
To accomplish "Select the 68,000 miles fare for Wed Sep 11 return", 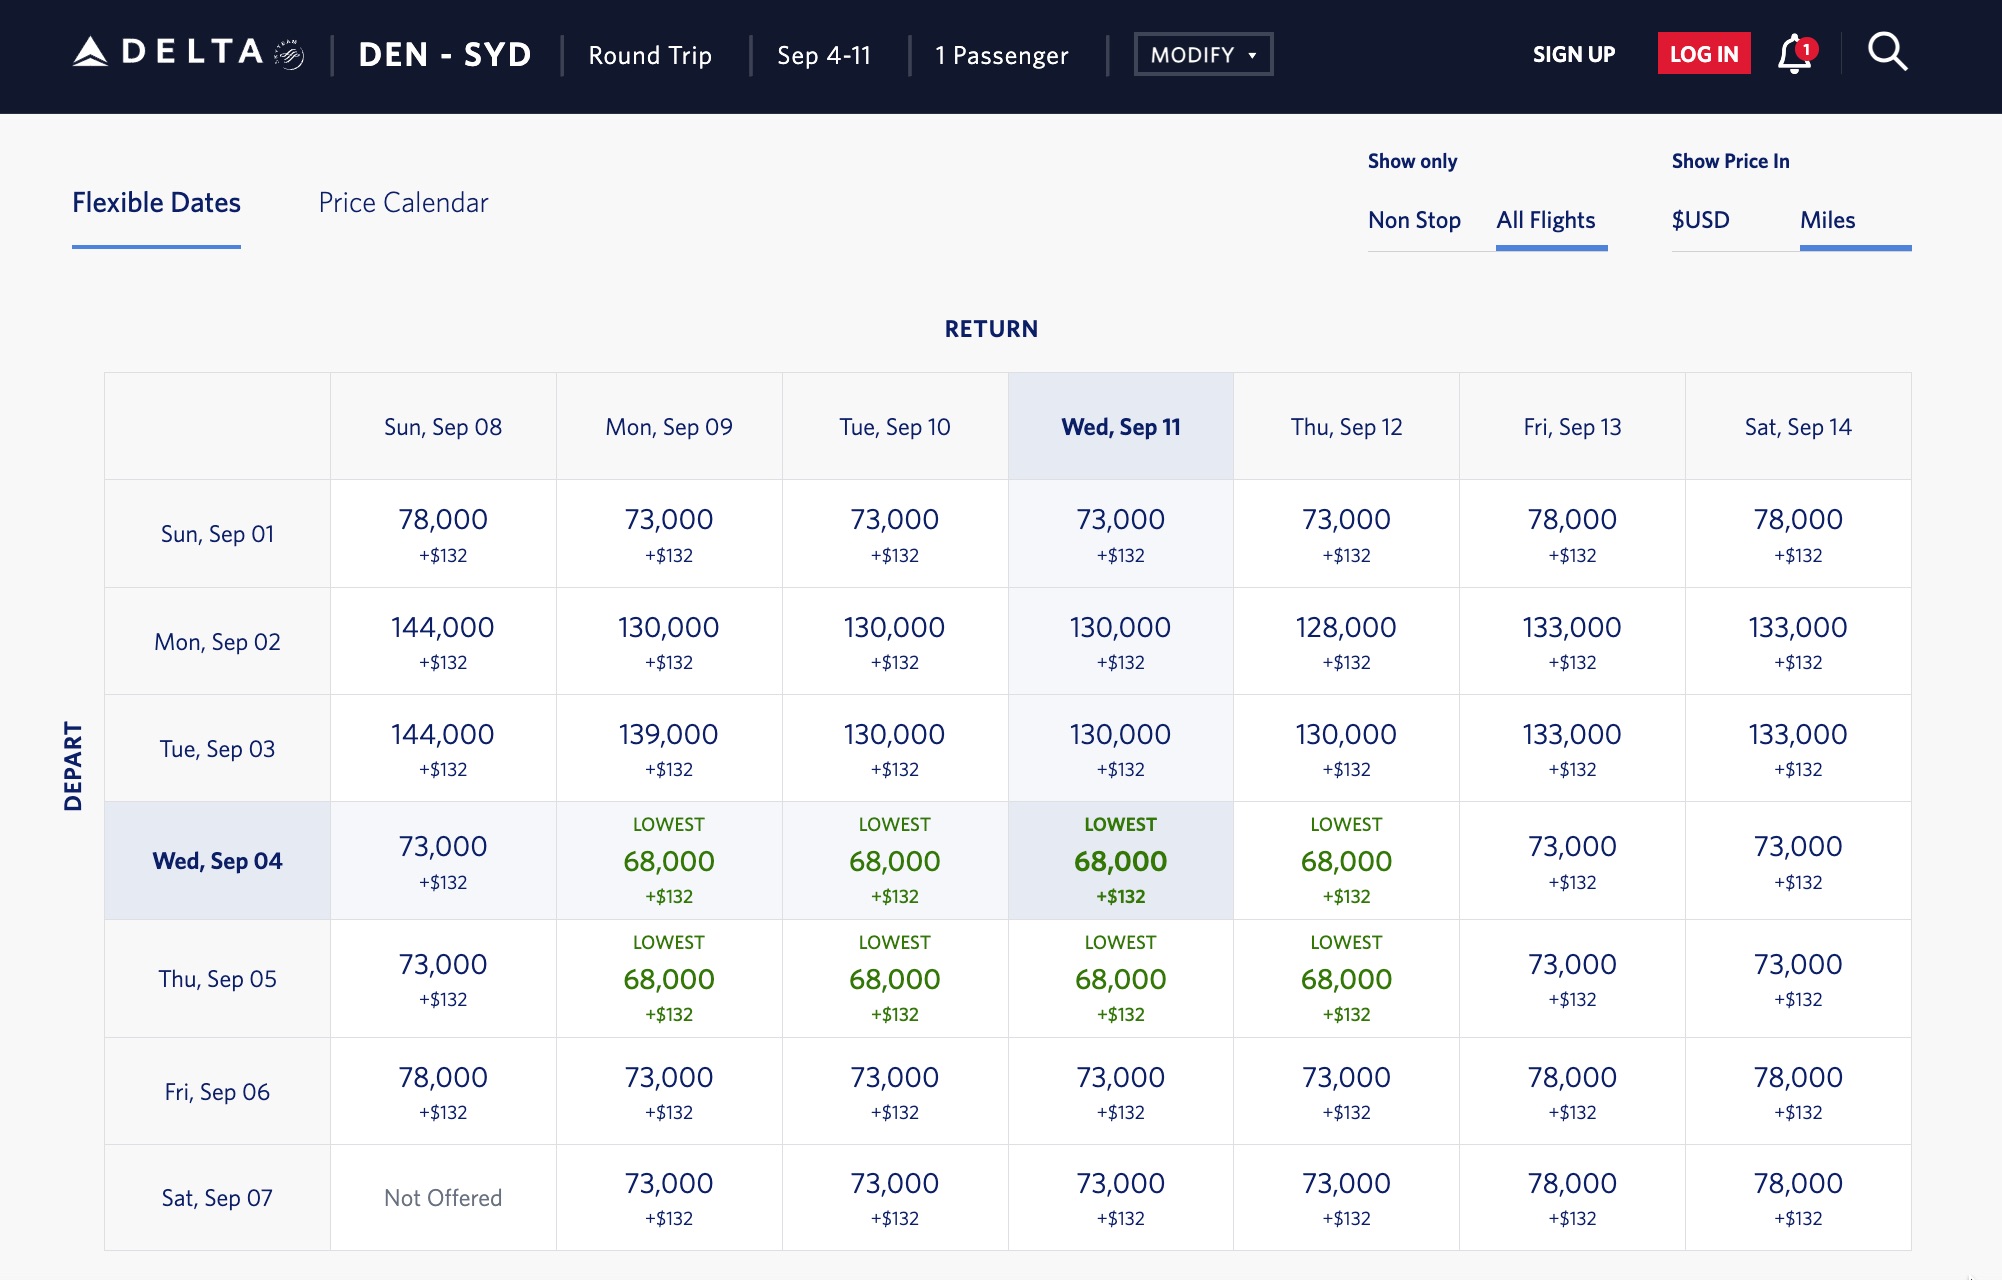I will click(1121, 860).
